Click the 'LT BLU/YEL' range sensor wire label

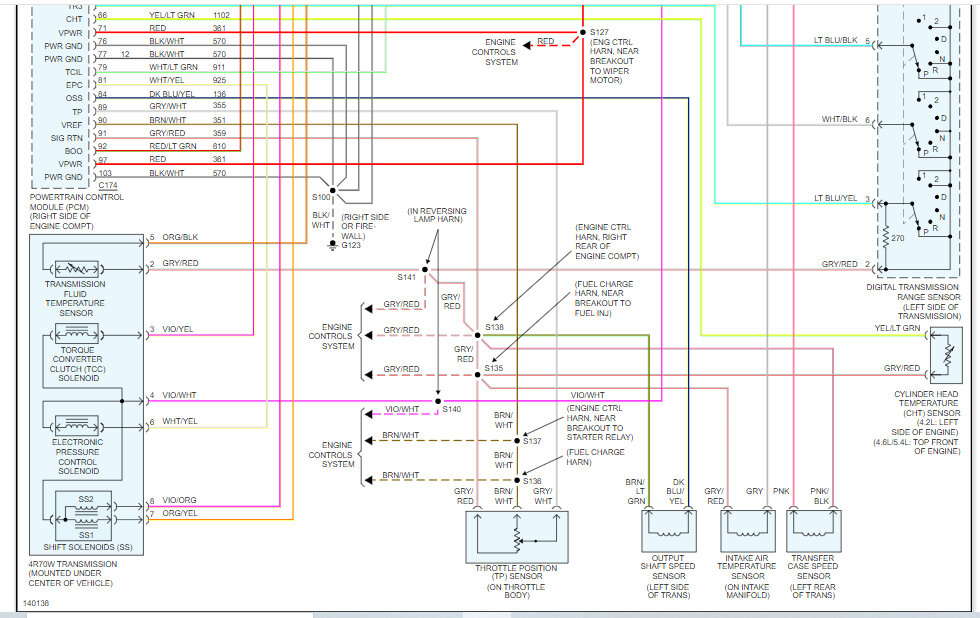836,198
